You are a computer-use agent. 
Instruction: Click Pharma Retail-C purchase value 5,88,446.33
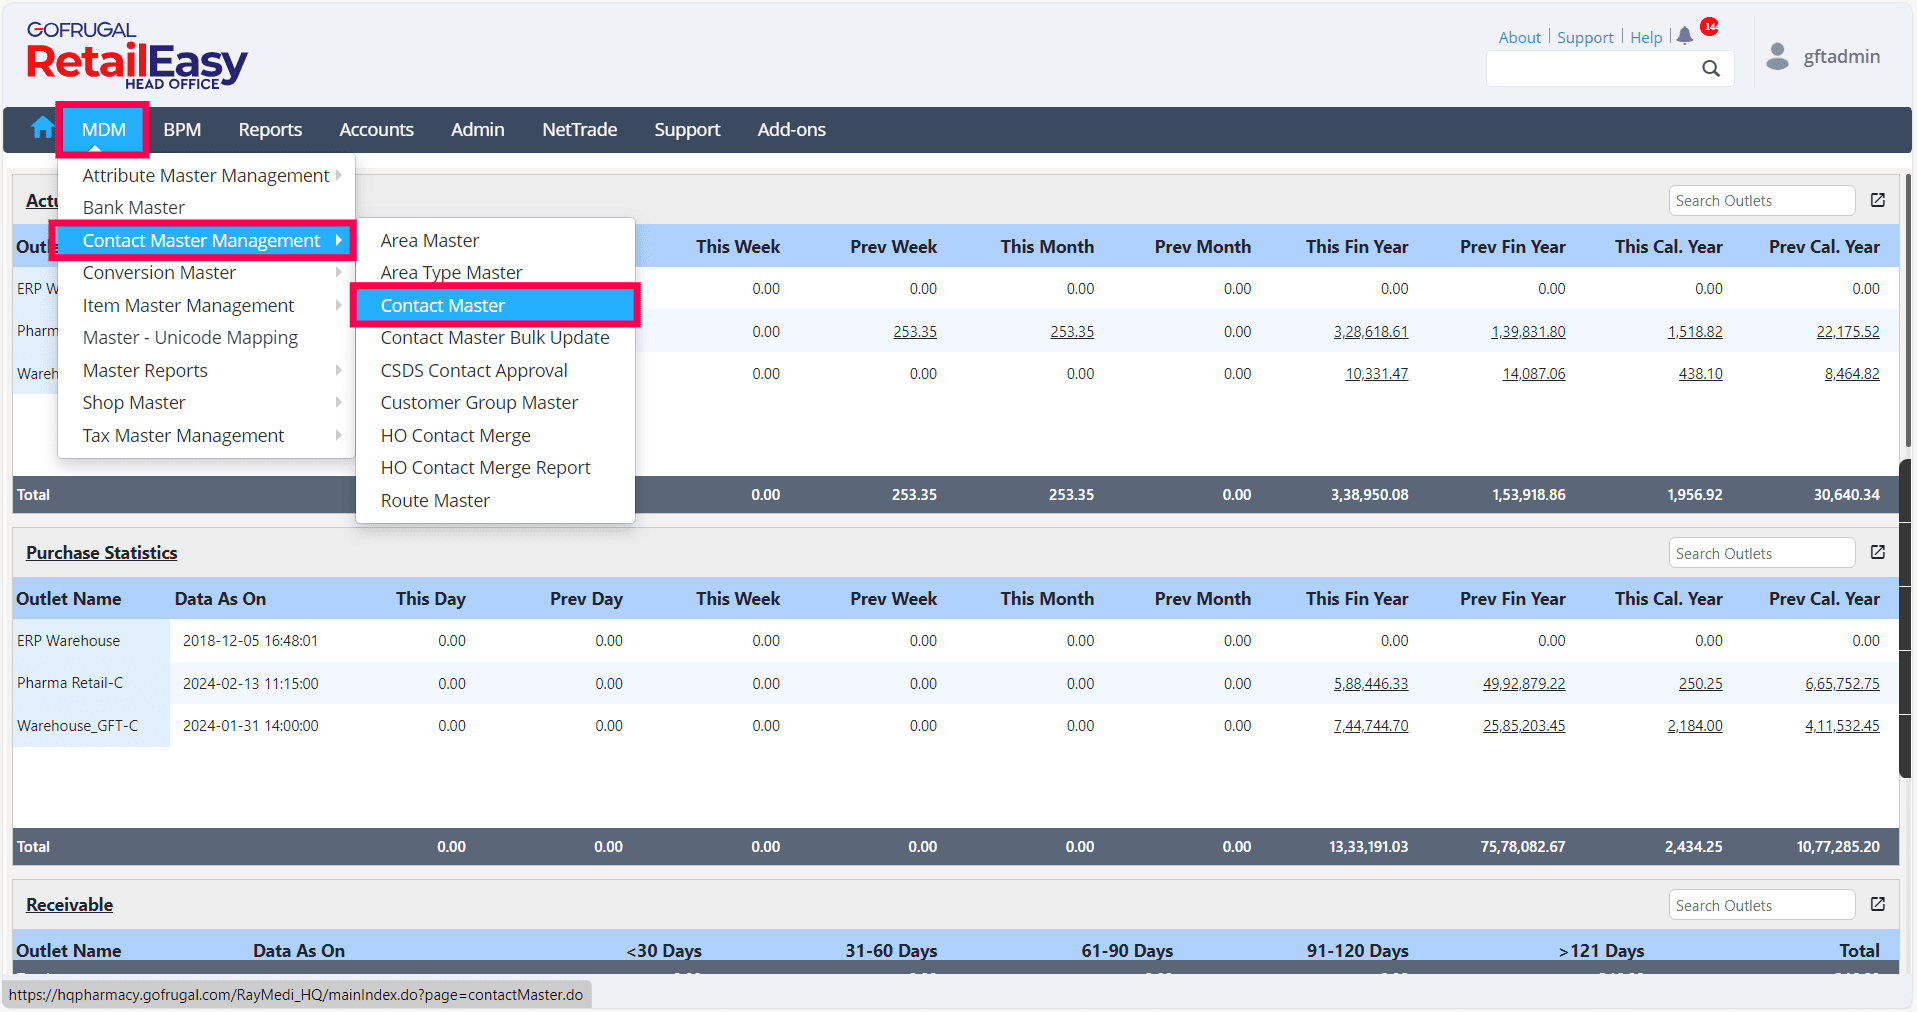click(1370, 684)
